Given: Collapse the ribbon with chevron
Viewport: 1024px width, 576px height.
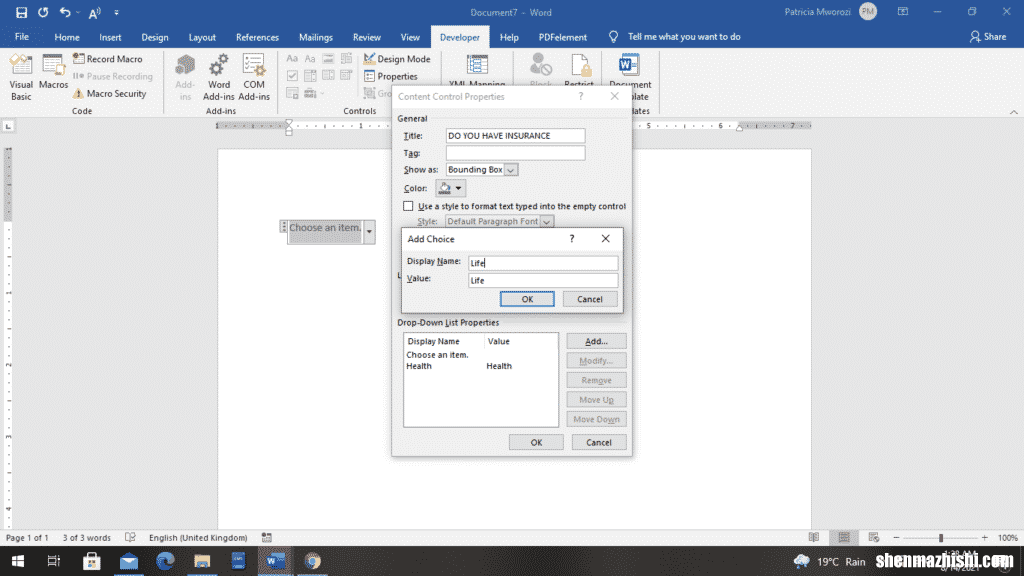Looking at the screenshot, I should (1014, 112).
